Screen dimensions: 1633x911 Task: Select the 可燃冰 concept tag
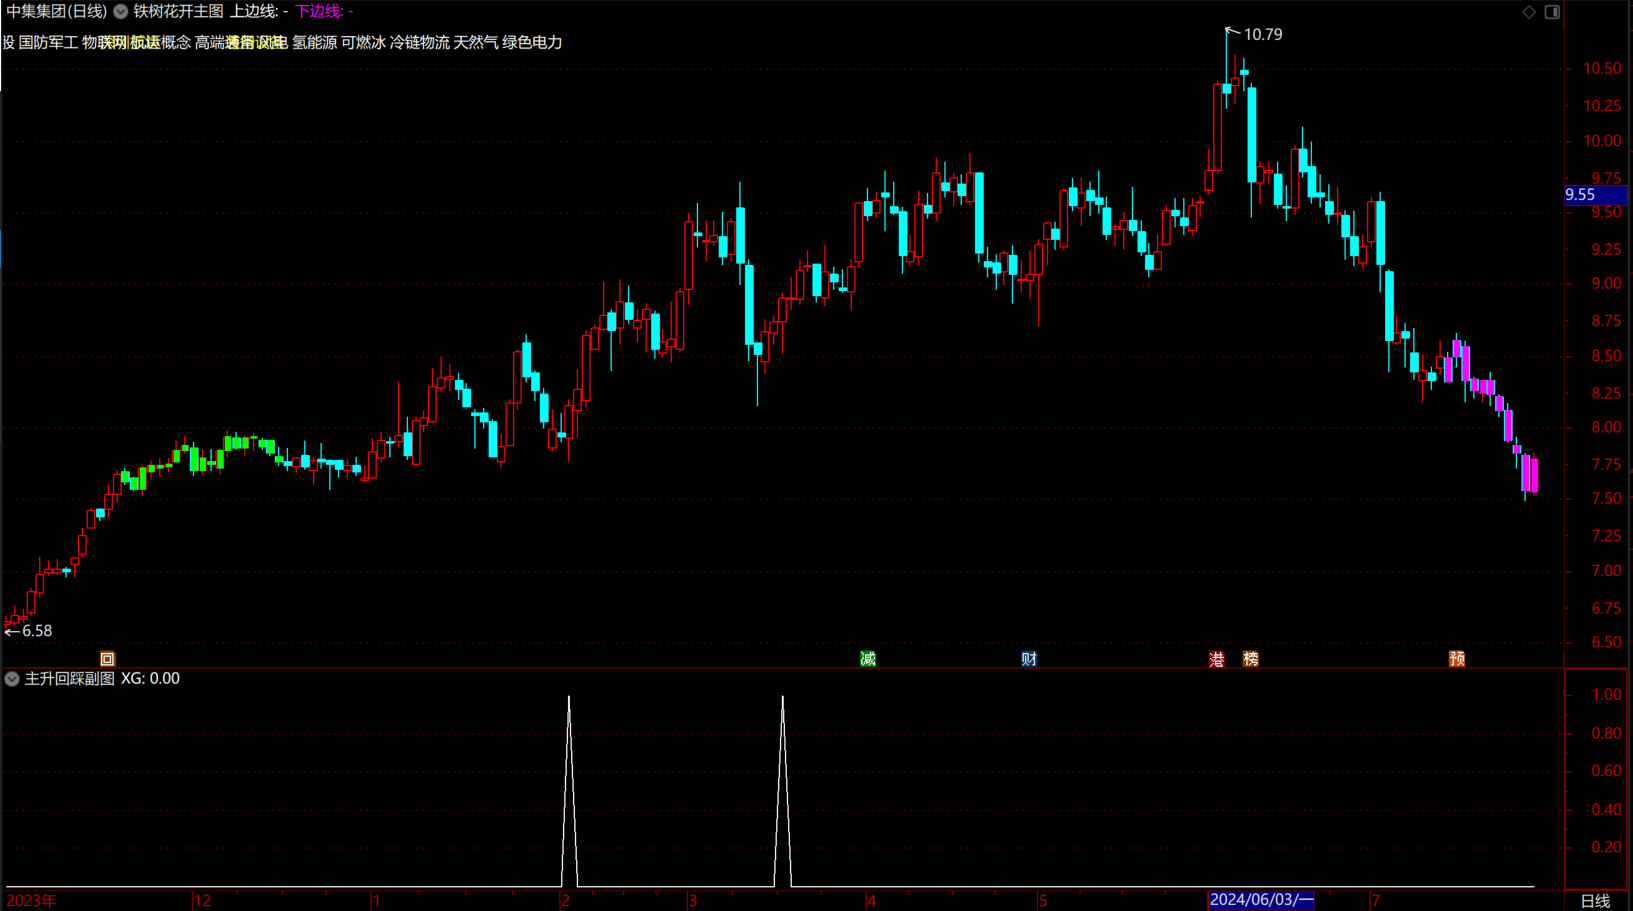tap(363, 42)
